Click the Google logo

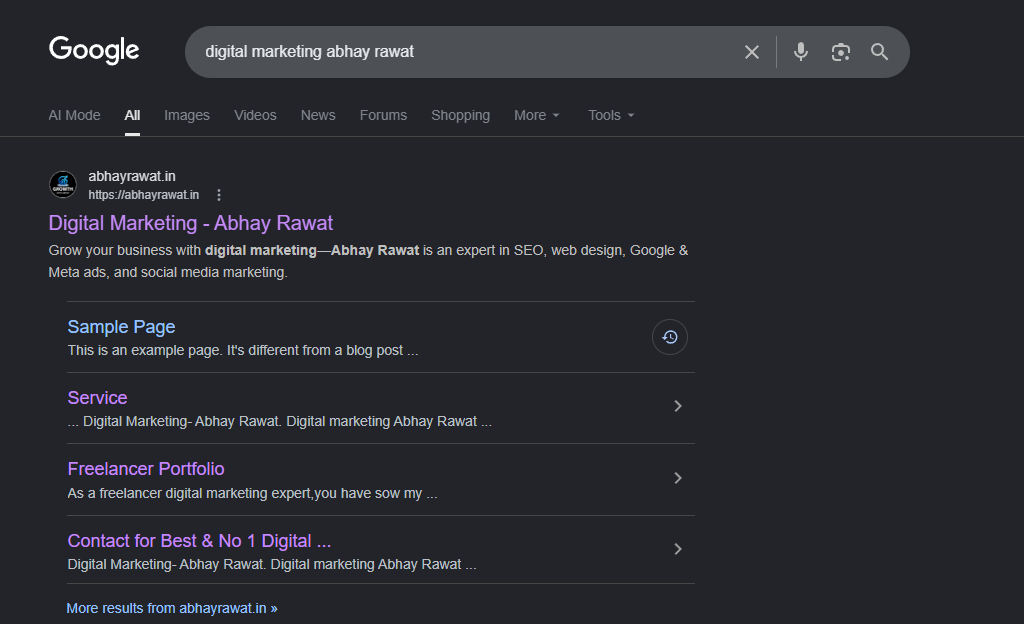pyautogui.click(x=94, y=50)
